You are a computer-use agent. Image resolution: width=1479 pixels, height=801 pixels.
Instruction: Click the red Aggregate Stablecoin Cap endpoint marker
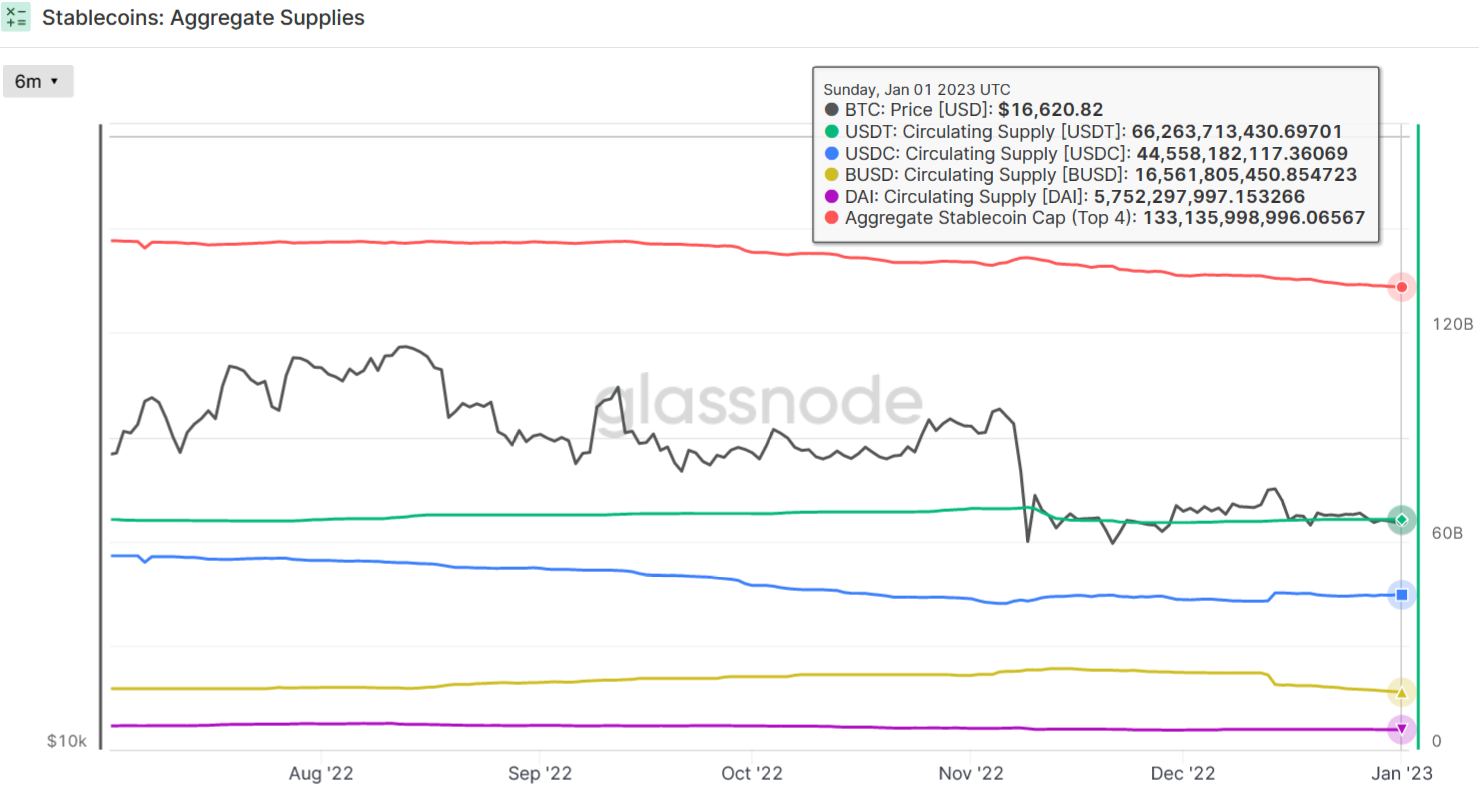click(x=1402, y=287)
